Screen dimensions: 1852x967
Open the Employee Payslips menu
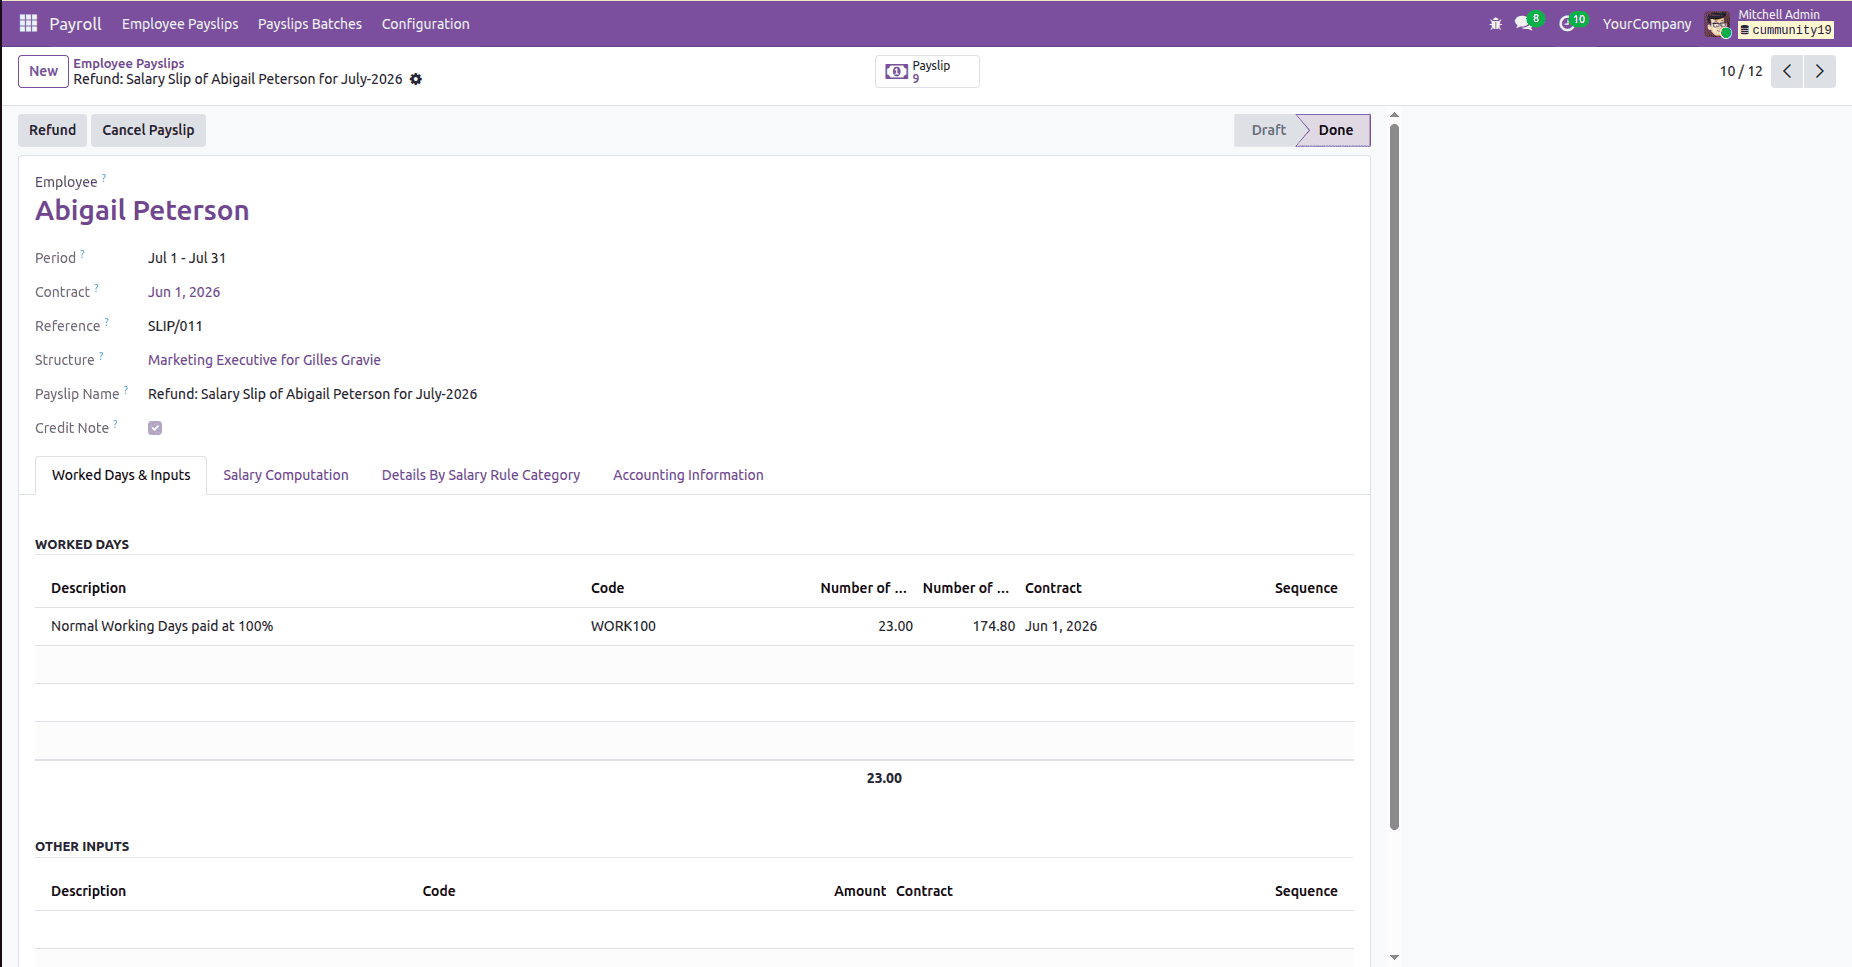click(x=180, y=24)
